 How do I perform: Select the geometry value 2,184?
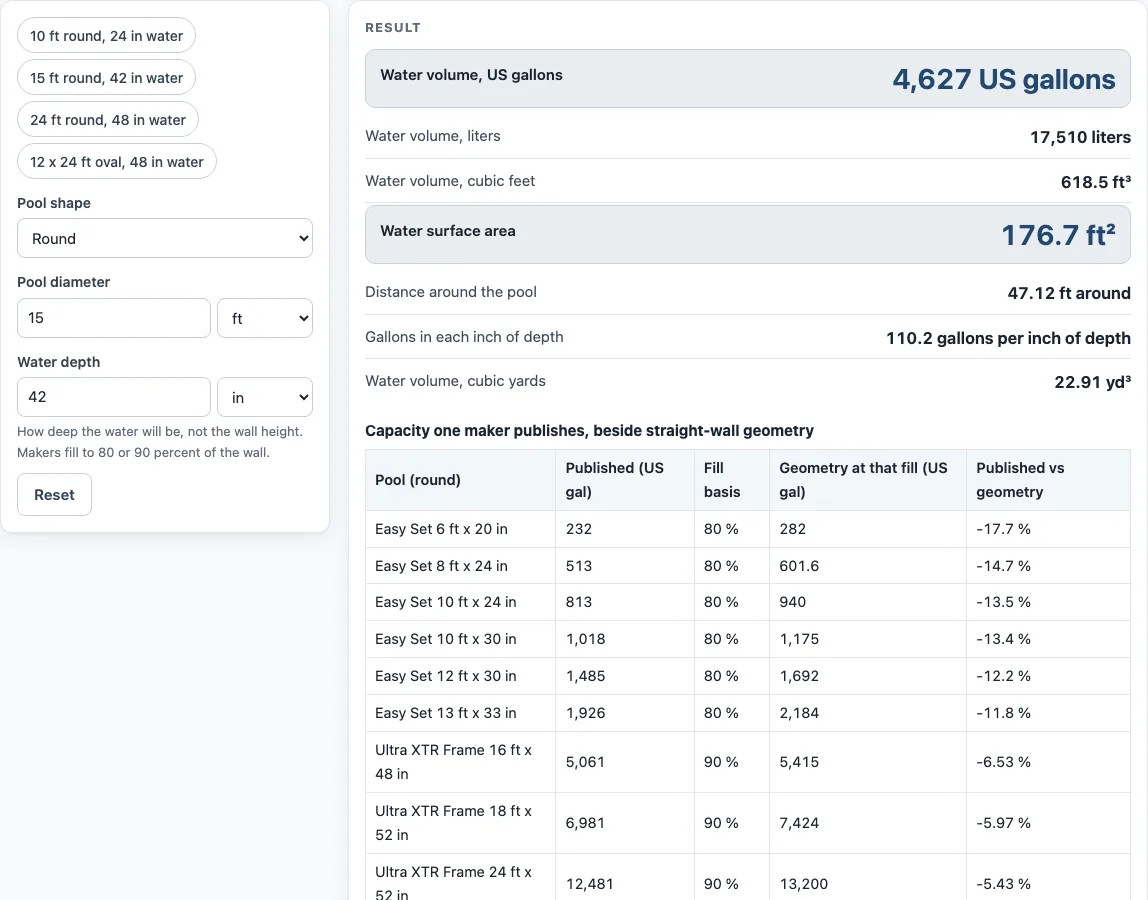[x=799, y=713]
